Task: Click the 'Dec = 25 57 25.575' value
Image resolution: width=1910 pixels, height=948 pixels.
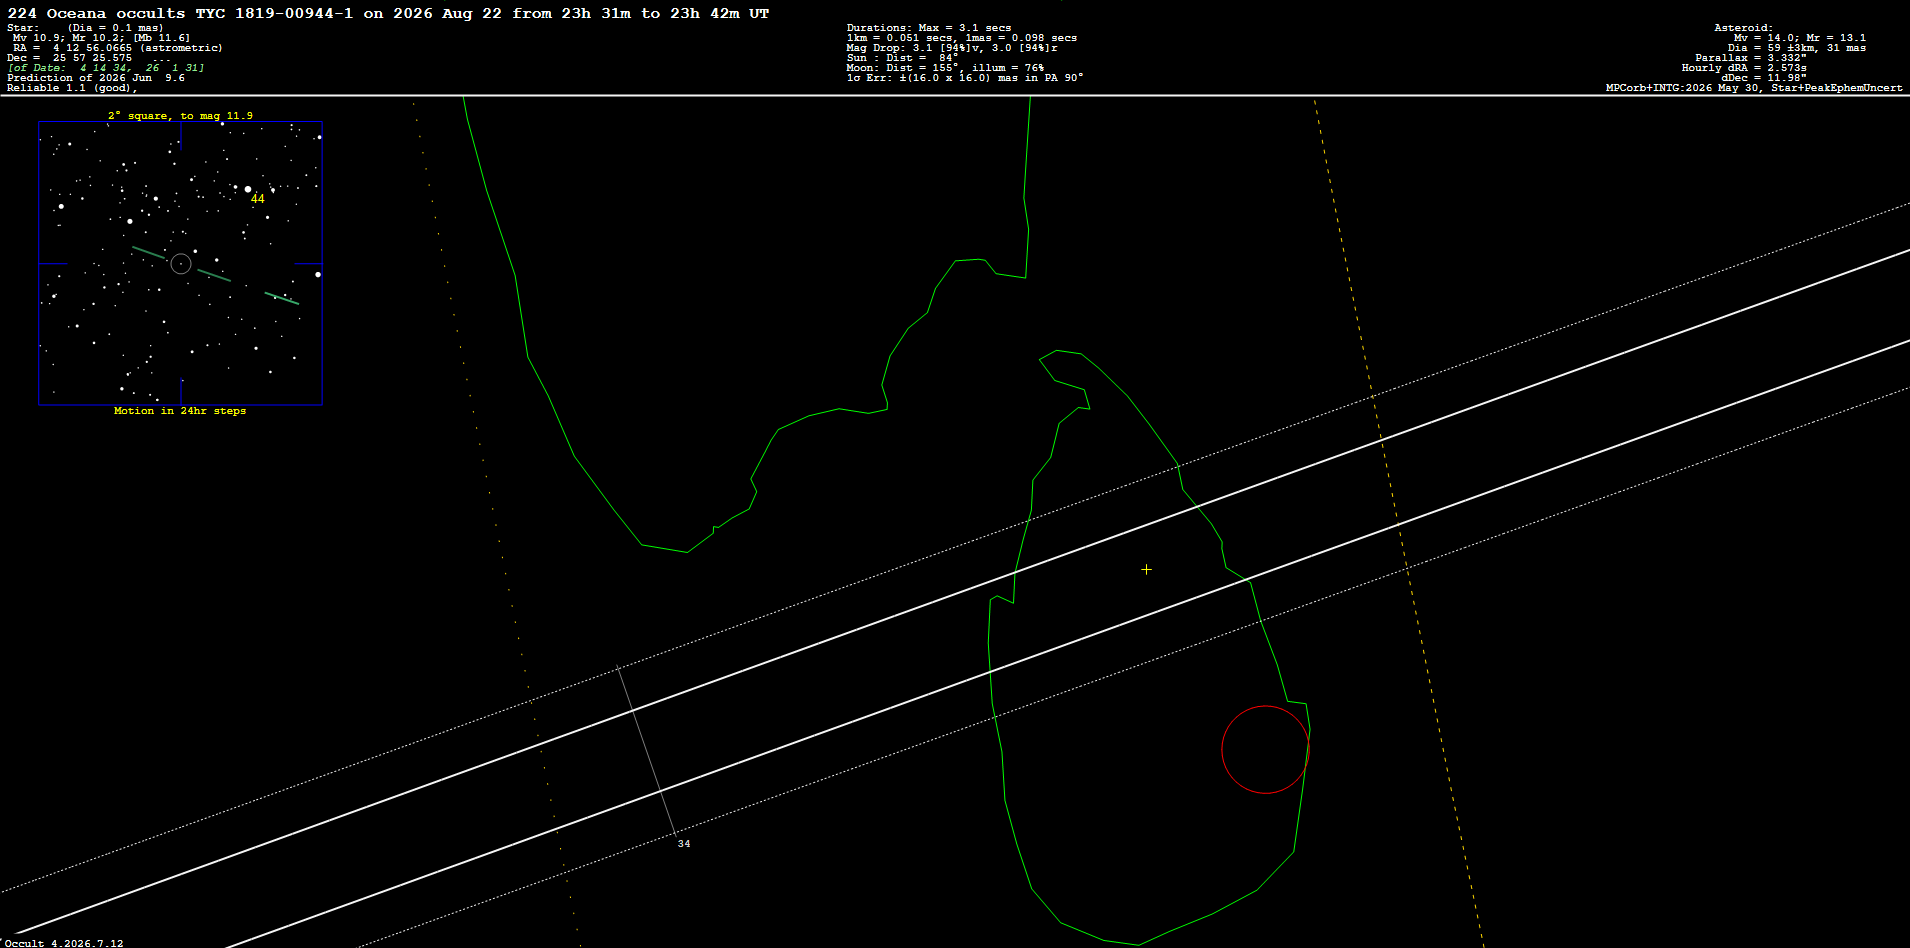Action: tap(70, 58)
